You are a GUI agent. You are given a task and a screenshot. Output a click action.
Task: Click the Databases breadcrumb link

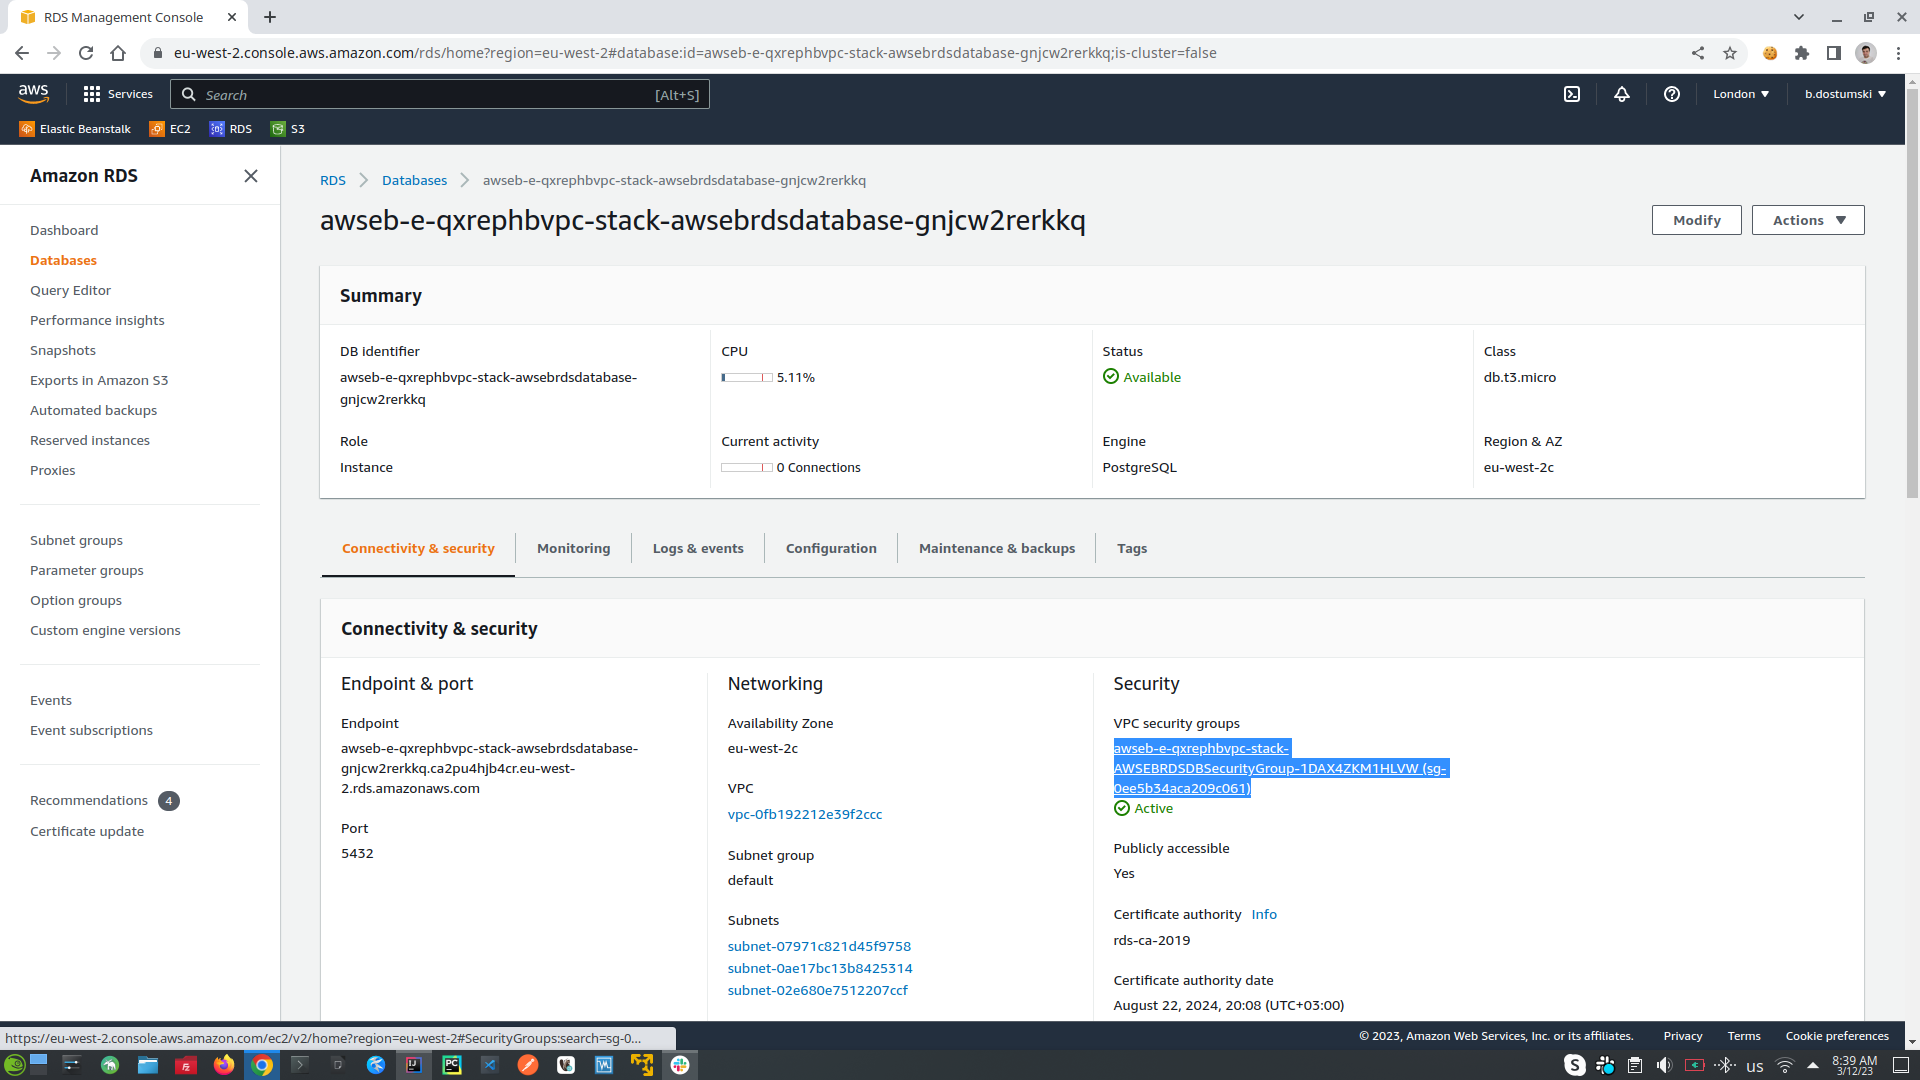[414, 181]
